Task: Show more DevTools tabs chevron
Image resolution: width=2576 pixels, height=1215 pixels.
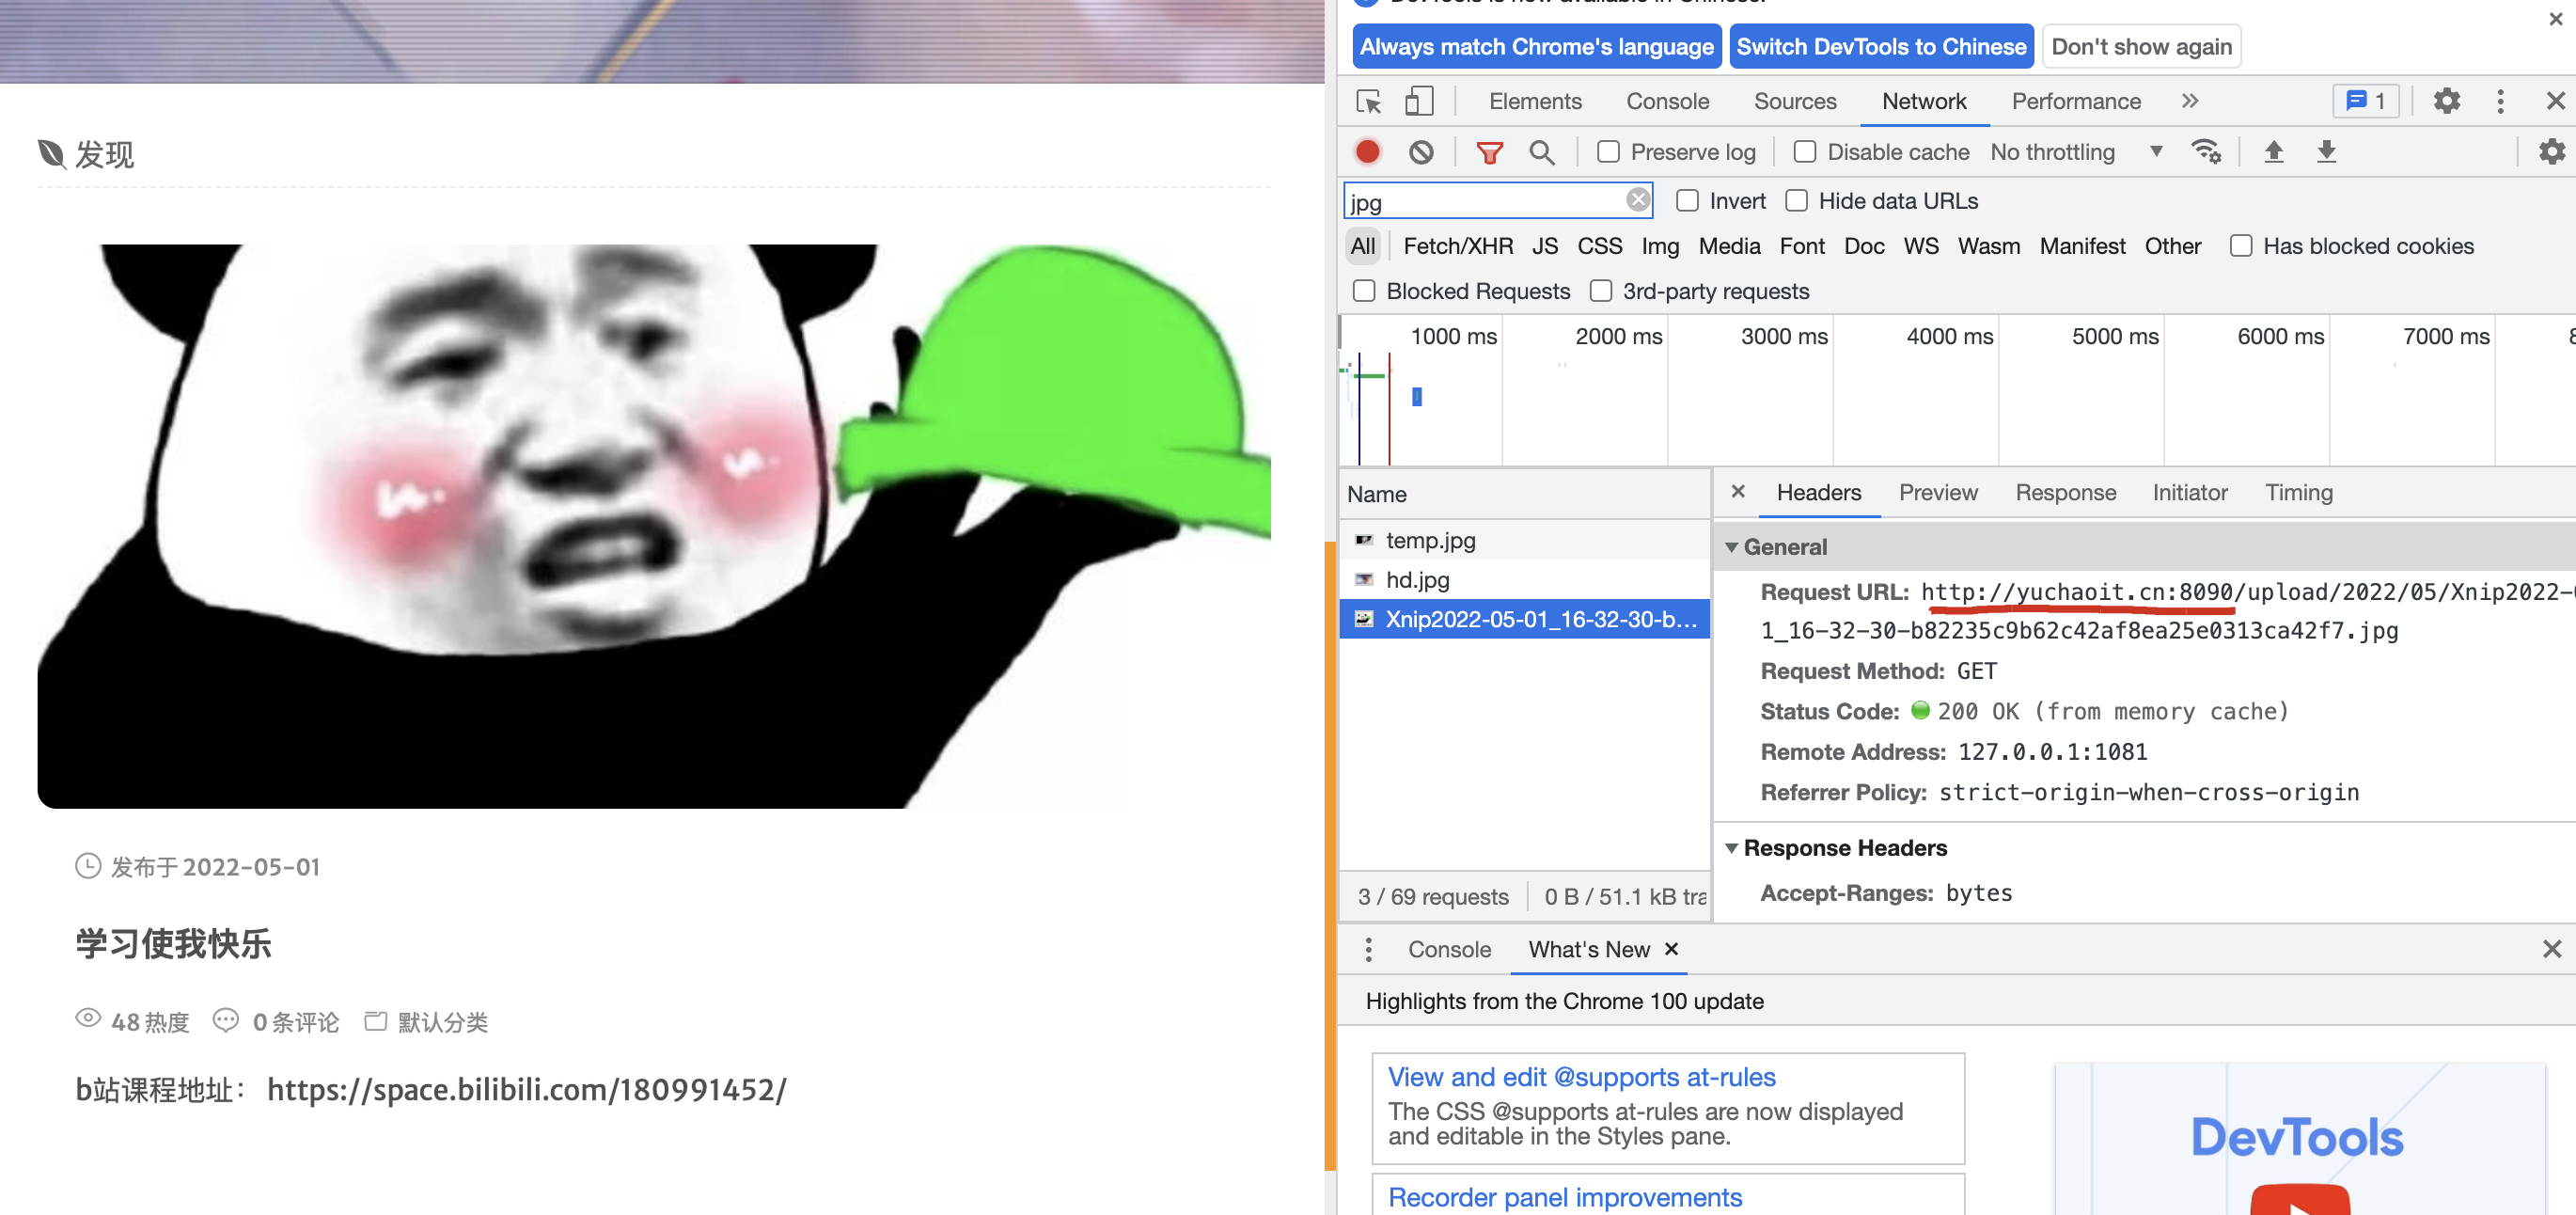Action: pyautogui.click(x=2190, y=101)
